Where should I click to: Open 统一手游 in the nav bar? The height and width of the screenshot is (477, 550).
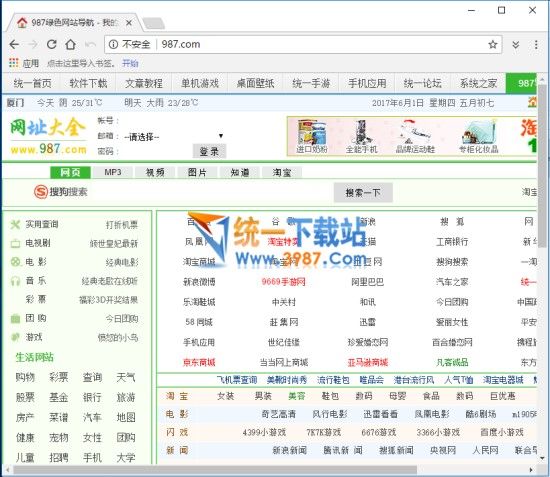[311, 83]
